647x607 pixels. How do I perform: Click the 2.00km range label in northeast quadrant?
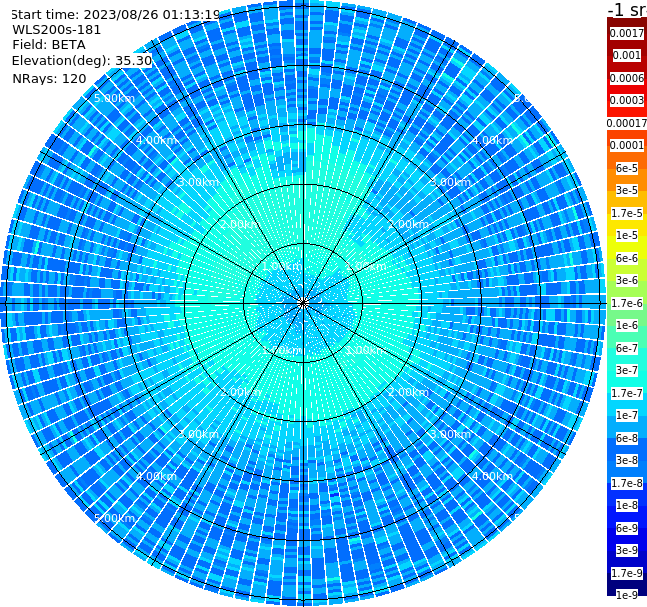pyautogui.click(x=409, y=224)
